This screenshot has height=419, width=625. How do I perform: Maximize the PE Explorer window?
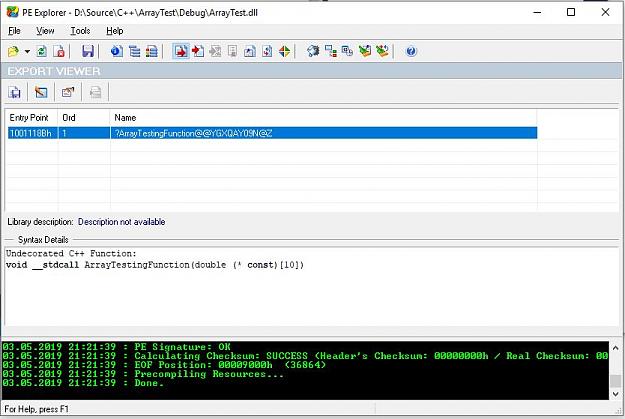click(x=571, y=12)
